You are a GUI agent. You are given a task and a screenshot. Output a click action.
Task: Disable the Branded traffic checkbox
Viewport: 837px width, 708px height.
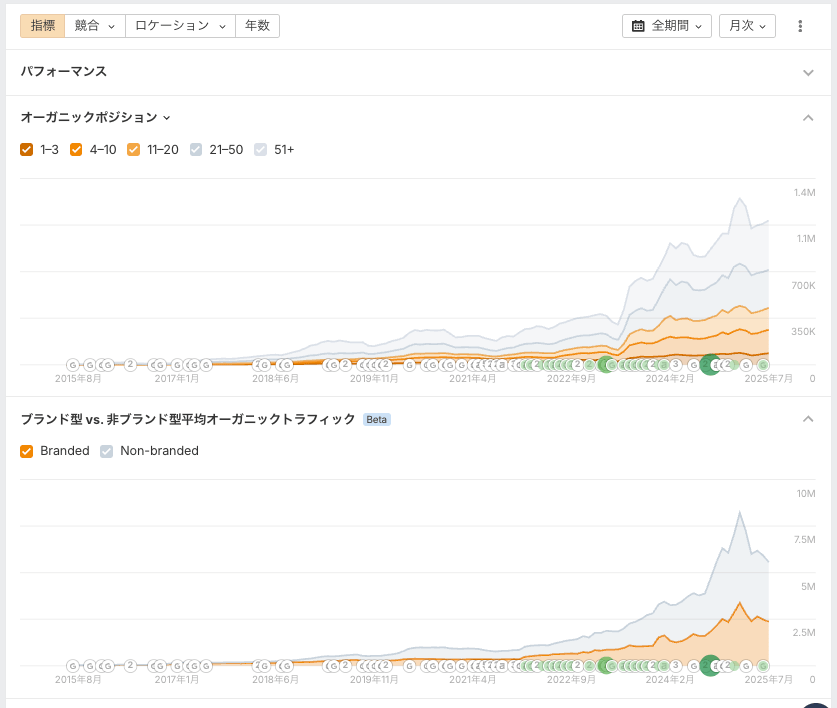(x=27, y=451)
